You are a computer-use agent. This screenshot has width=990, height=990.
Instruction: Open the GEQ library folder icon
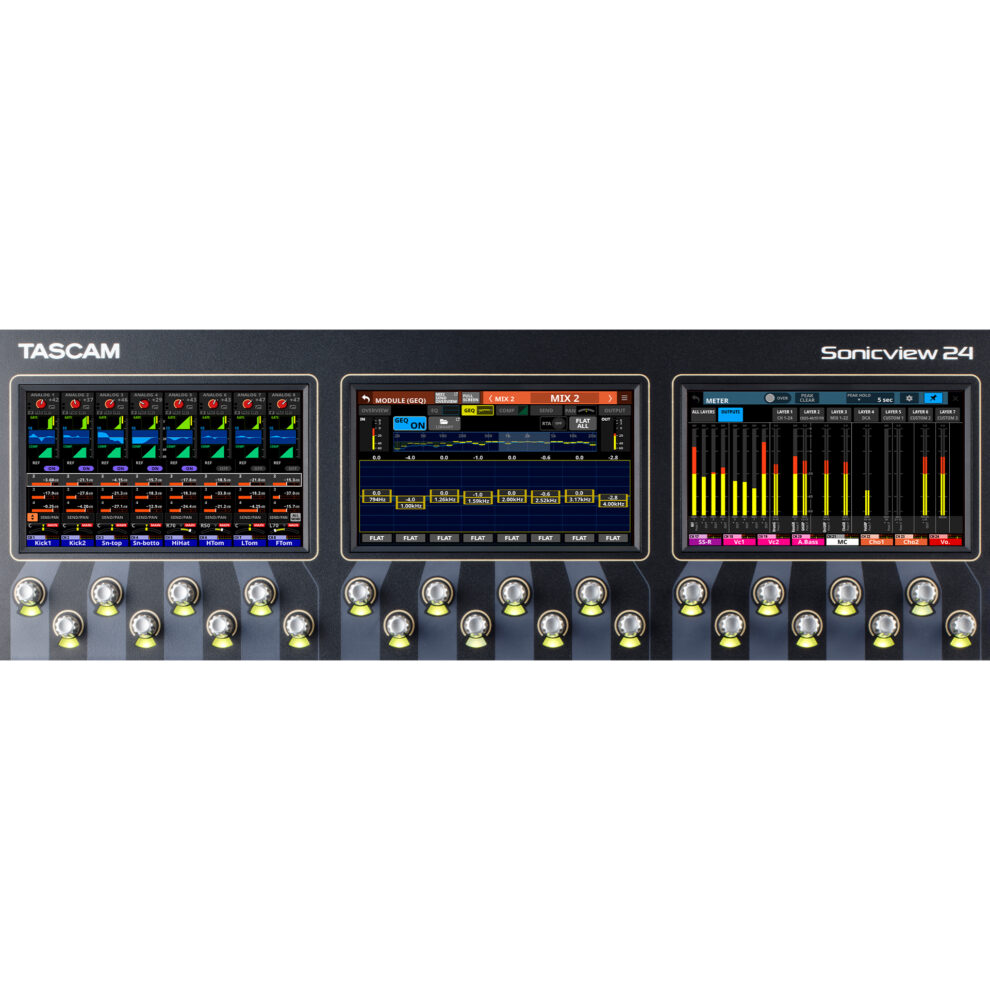pyautogui.click(x=443, y=423)
